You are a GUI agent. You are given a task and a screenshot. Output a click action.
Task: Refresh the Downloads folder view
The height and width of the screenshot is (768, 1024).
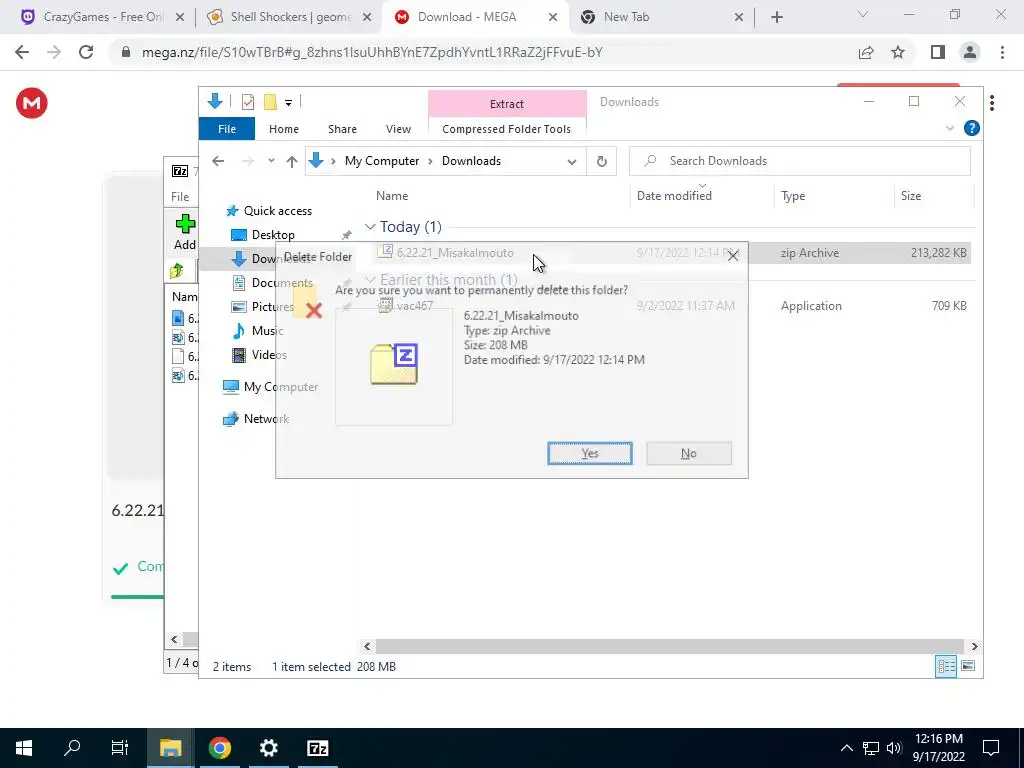(601, 161)
